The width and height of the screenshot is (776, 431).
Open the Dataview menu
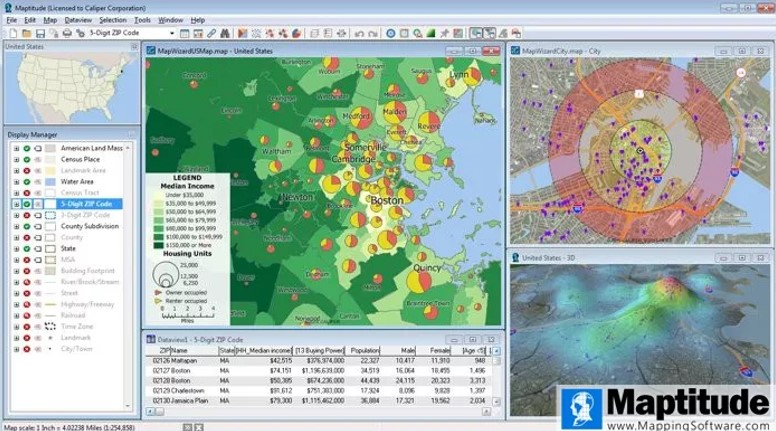point(78,20)
